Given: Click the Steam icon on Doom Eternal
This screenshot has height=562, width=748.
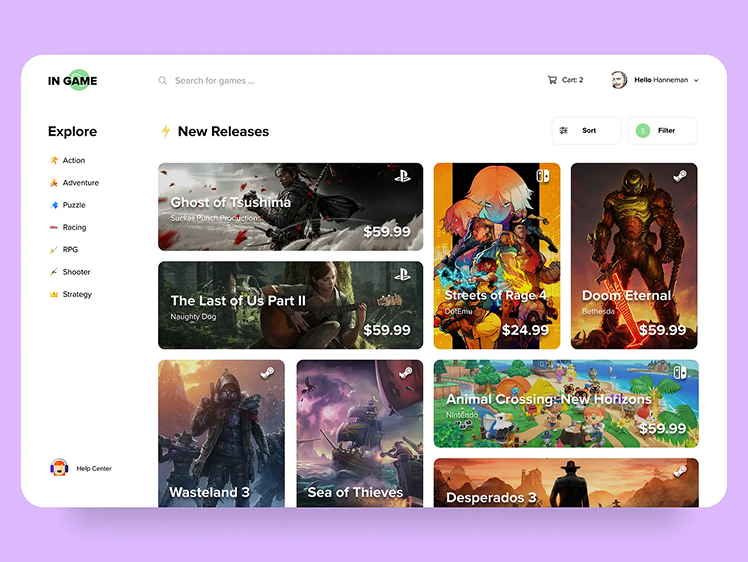Looking at the screenshot, I should (x=679, y=176).
